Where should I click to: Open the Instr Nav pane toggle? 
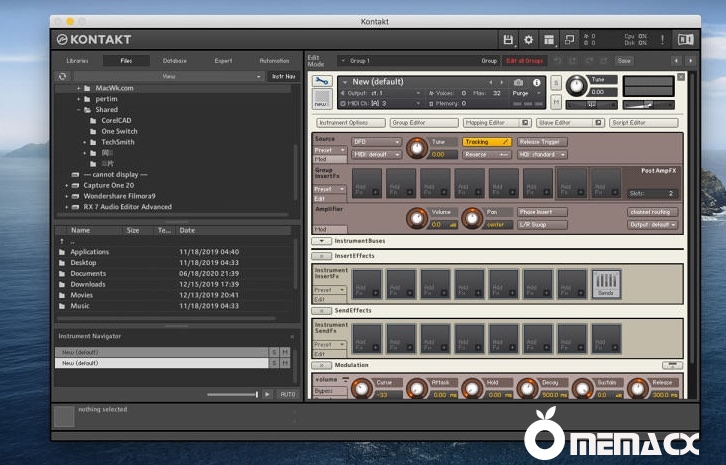(283, 76)
